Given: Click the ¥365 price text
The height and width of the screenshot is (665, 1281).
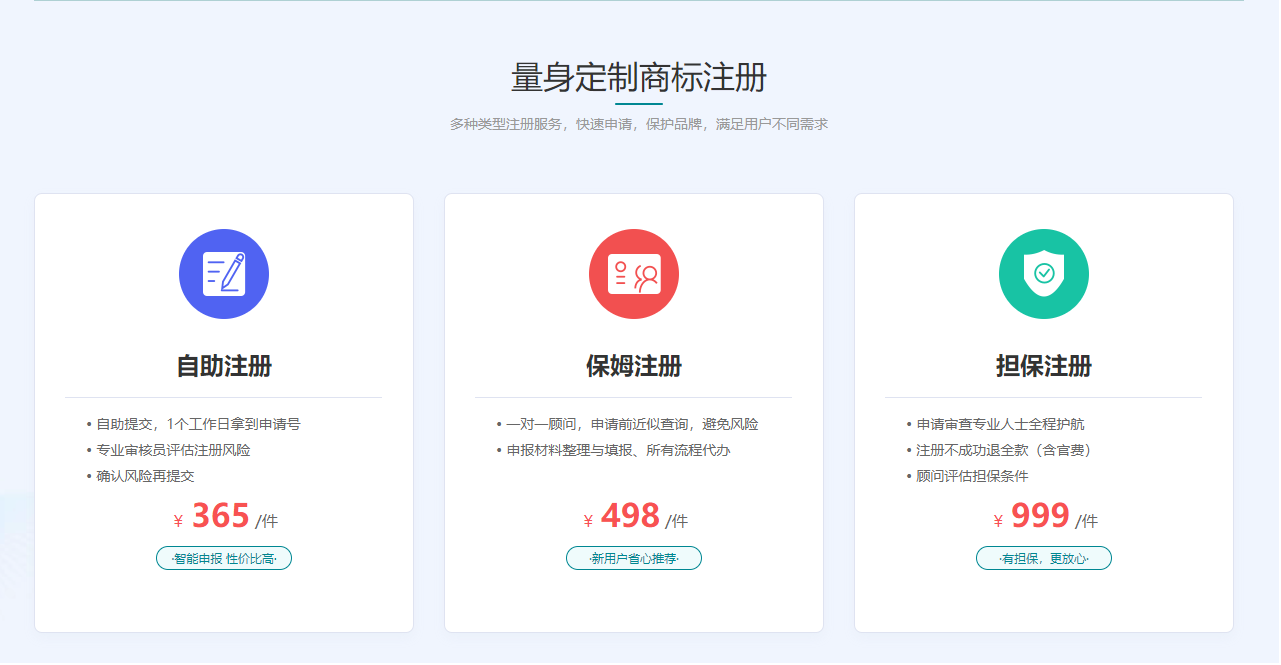Looking at the screenshot, I should click(220, 516).
